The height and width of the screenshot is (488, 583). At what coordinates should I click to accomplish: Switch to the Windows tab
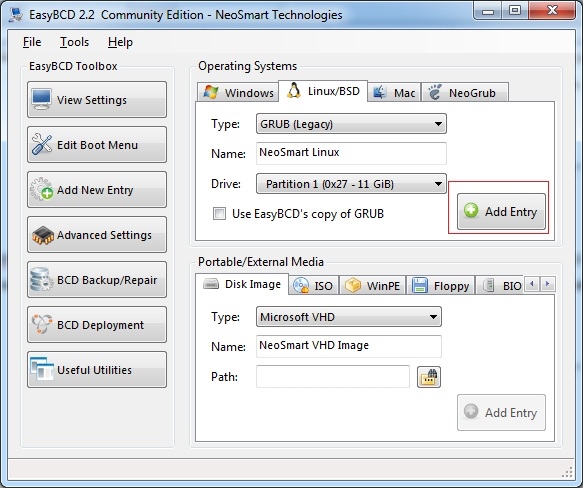click(x=238, y=92)
